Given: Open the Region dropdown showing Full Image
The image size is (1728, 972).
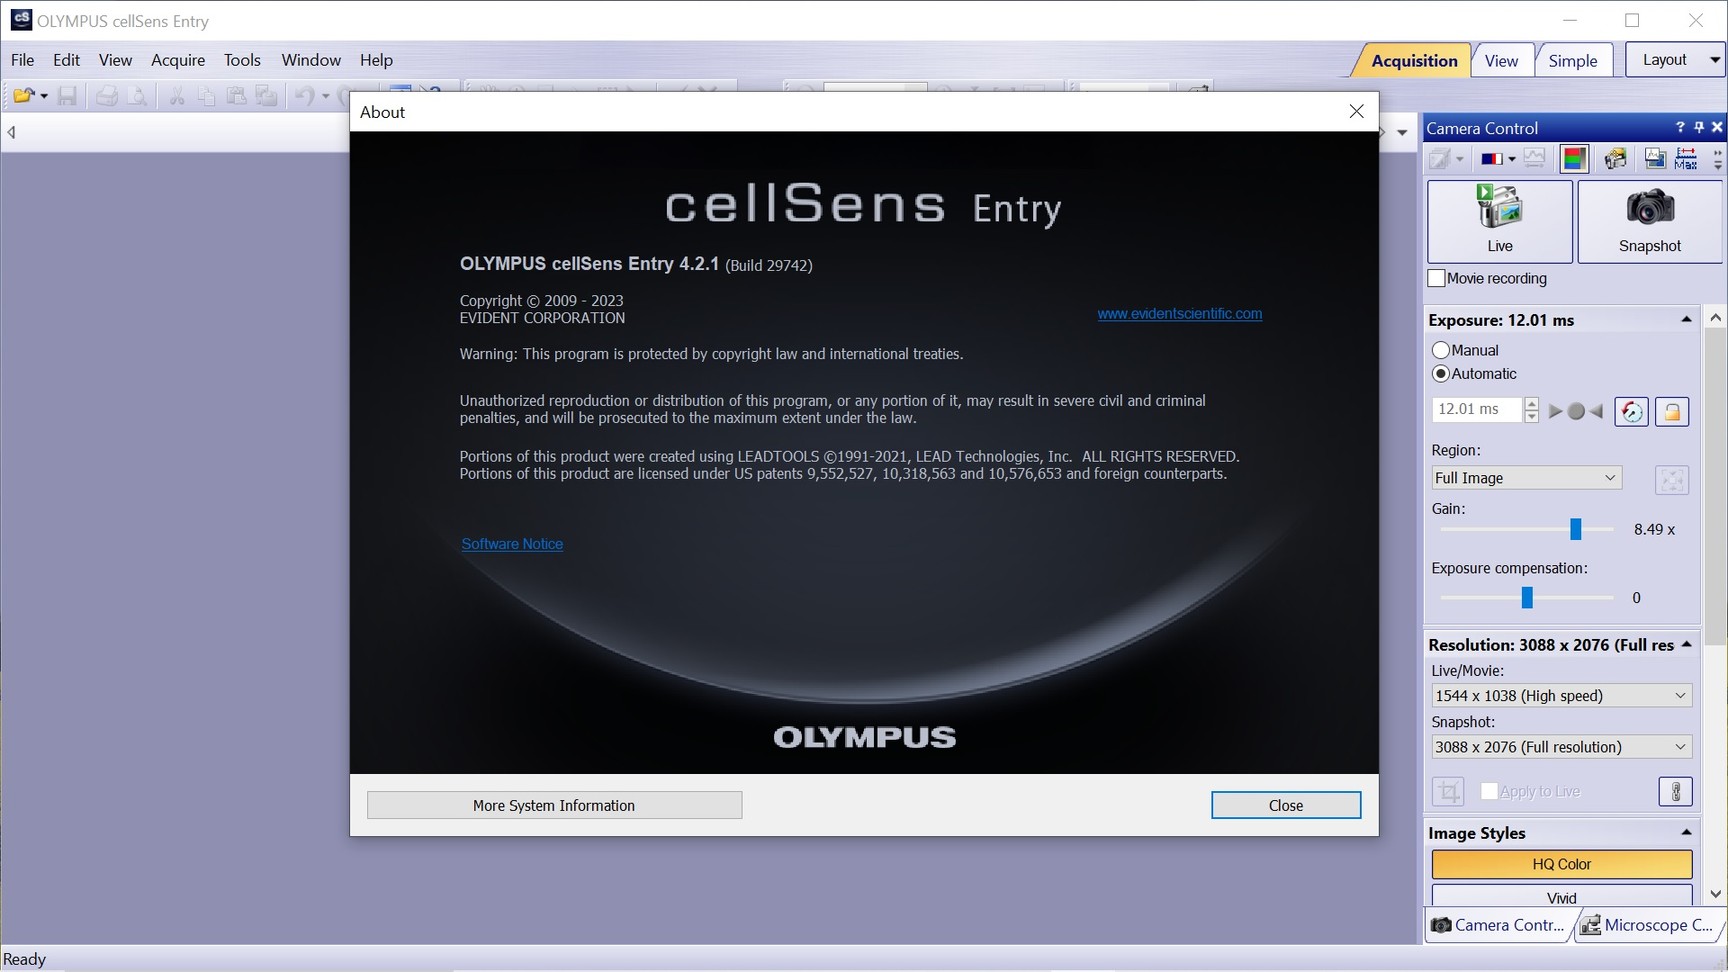Looking at the screenshot, I should [x=1526, y=478].
